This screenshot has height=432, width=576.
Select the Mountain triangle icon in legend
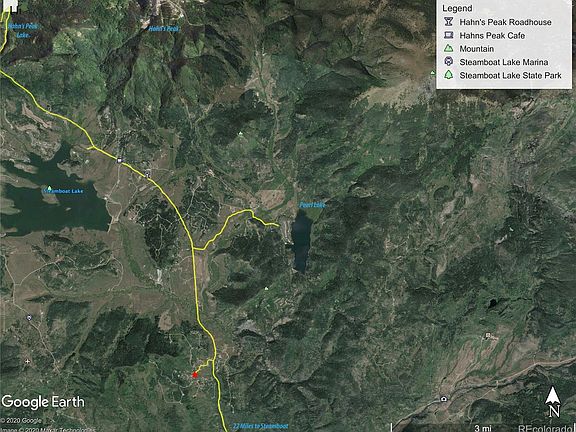[448, 48]
